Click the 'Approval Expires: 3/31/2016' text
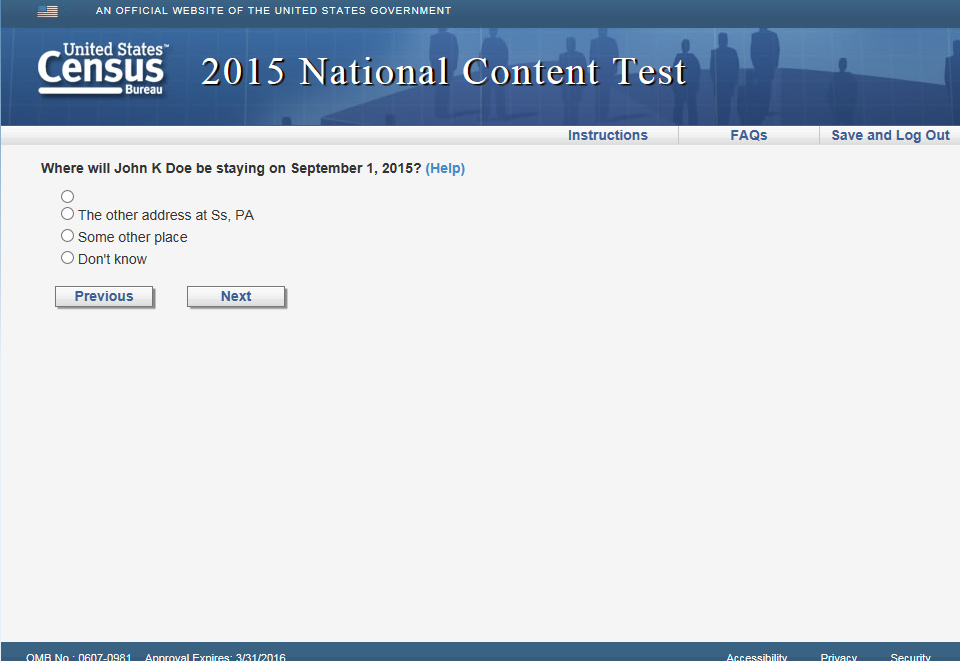 (x=215, y=657)
